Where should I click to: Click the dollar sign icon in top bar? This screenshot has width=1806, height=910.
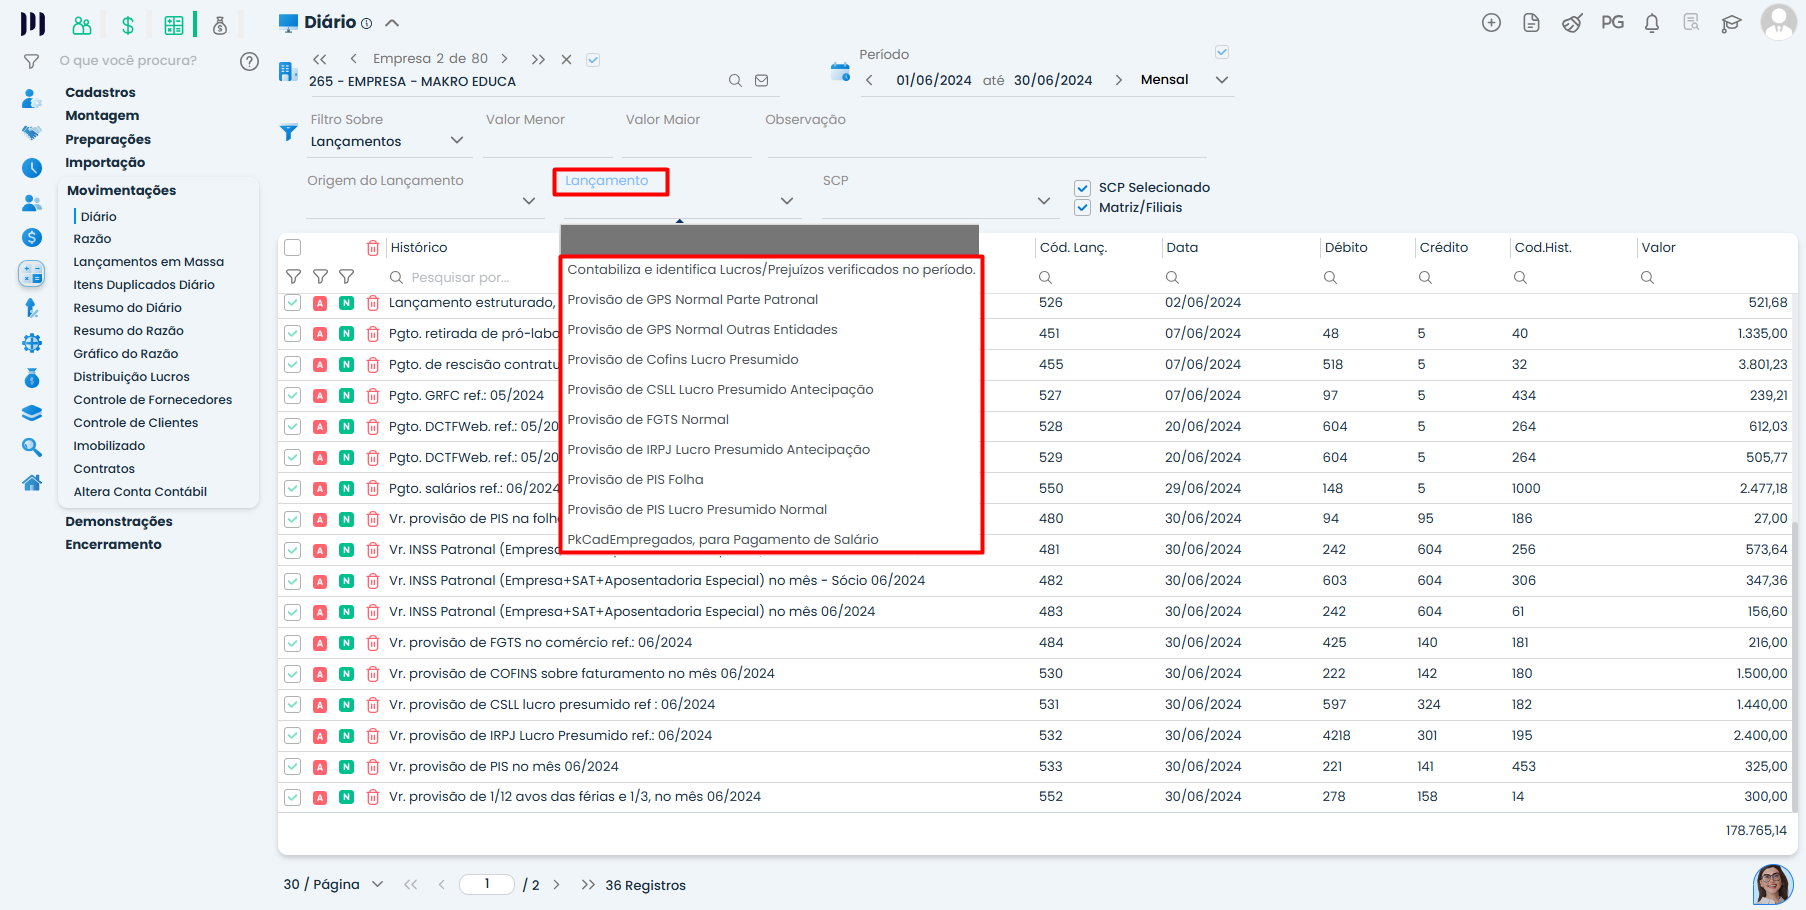coord(128,25)
